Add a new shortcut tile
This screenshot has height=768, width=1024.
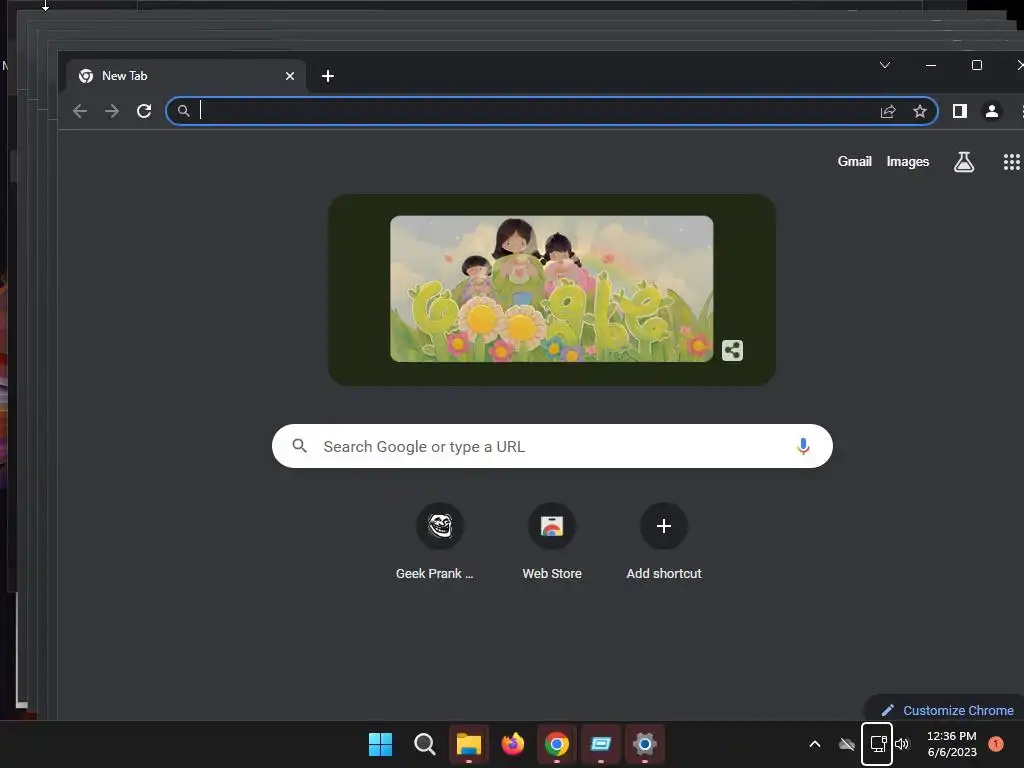664,541
